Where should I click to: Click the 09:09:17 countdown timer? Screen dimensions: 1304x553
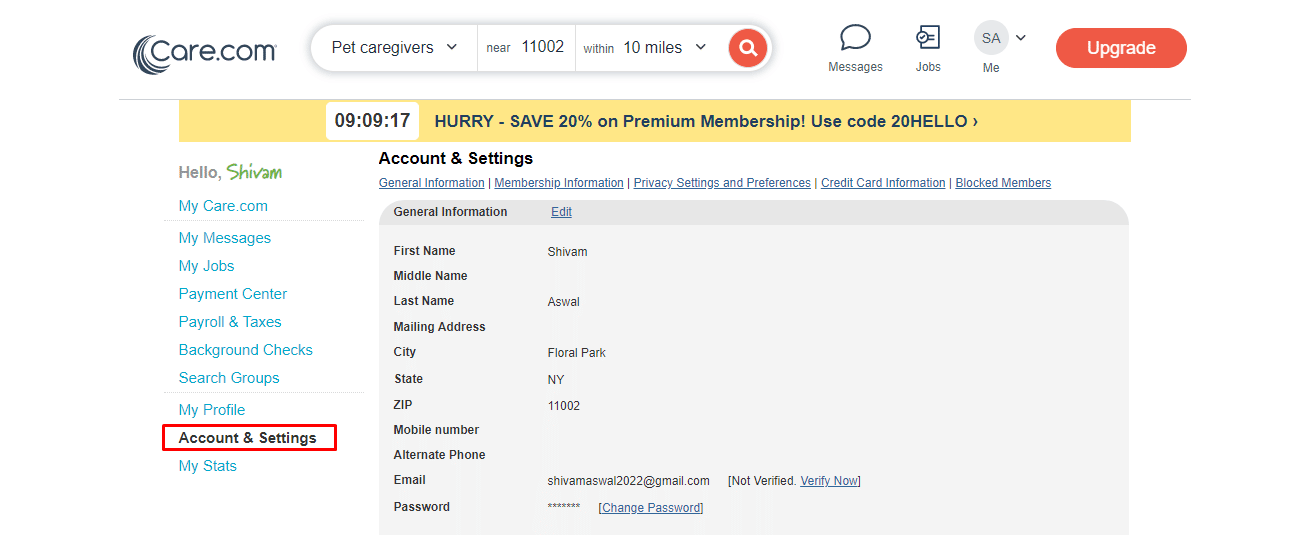pyautogui.click(x=372, y=121)
